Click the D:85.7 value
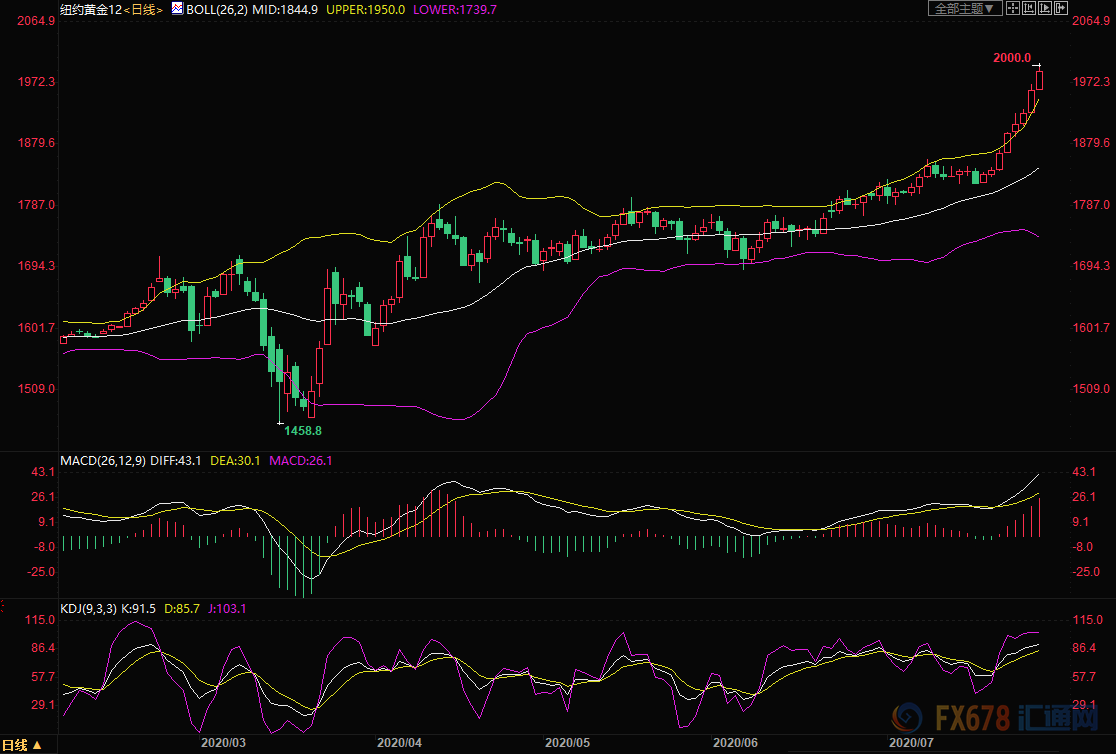The height and width of the screenshot is (754, 1116). pos(181,609)
